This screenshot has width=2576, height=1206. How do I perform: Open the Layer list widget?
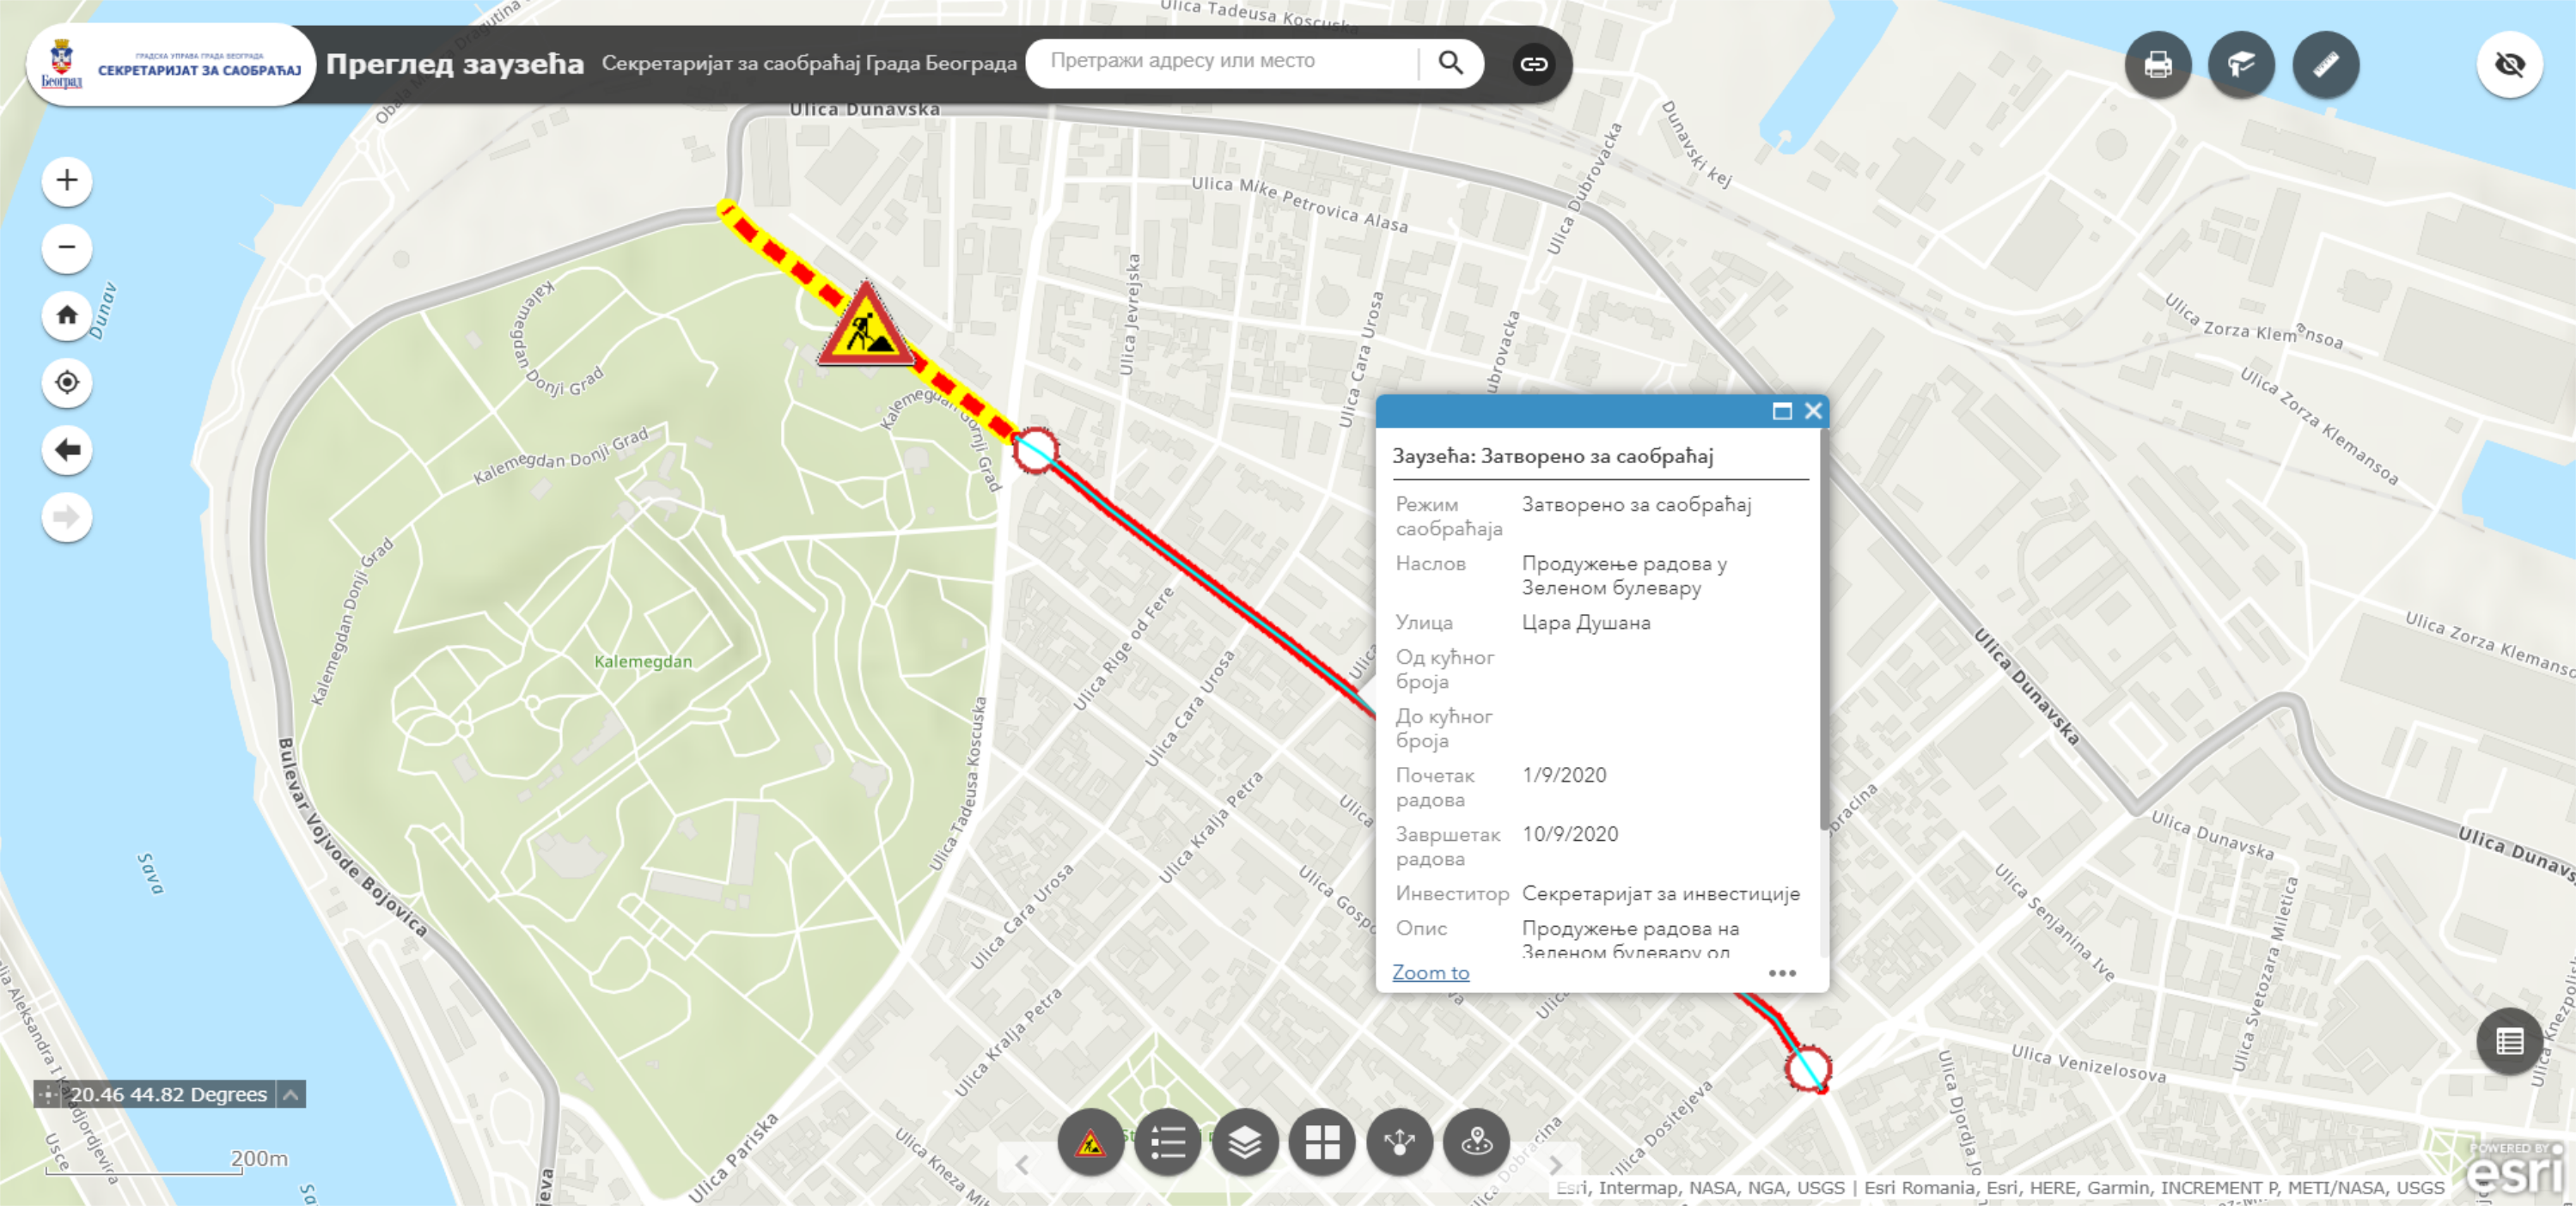click(x=1244, y=1141)
